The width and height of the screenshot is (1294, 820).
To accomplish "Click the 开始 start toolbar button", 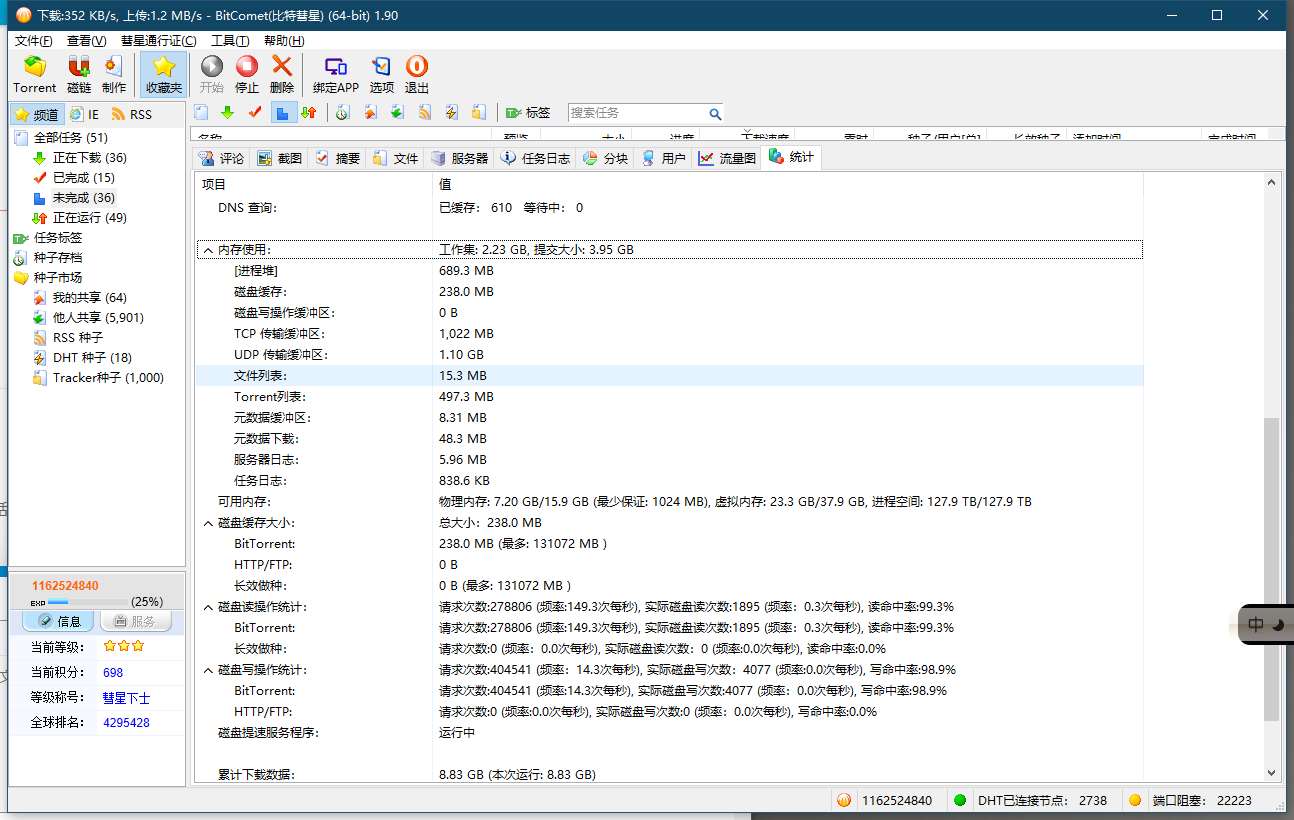I will pyautogui.click(x=212, y=75).
